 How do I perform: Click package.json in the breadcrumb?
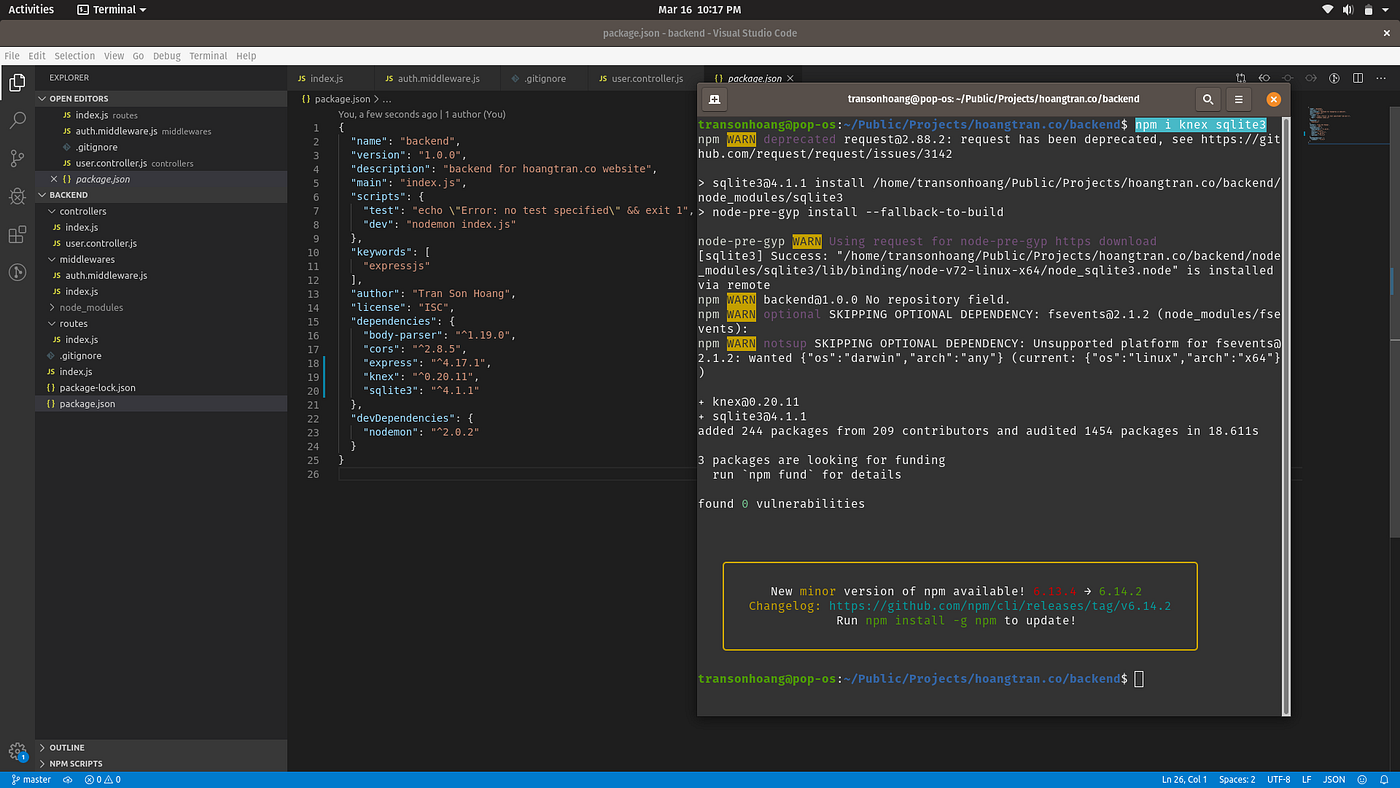342,99
